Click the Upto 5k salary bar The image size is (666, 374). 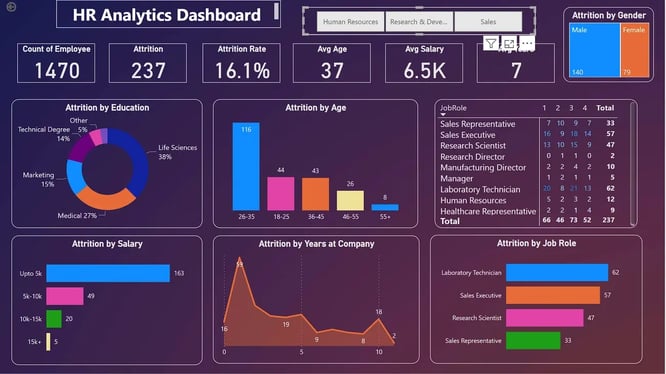coord(108,273)
